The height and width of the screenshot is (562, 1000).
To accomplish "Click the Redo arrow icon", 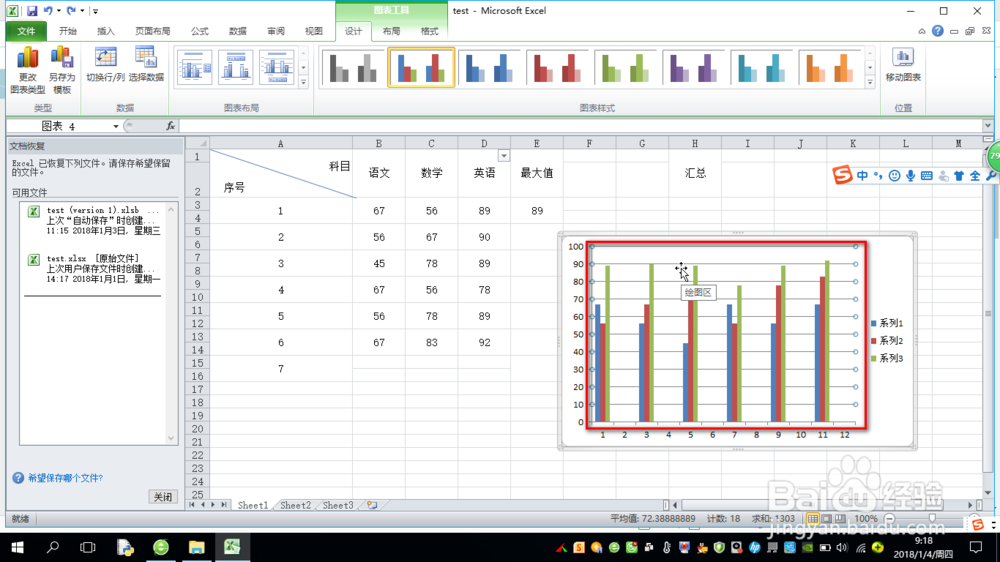I will pos(71,11).
